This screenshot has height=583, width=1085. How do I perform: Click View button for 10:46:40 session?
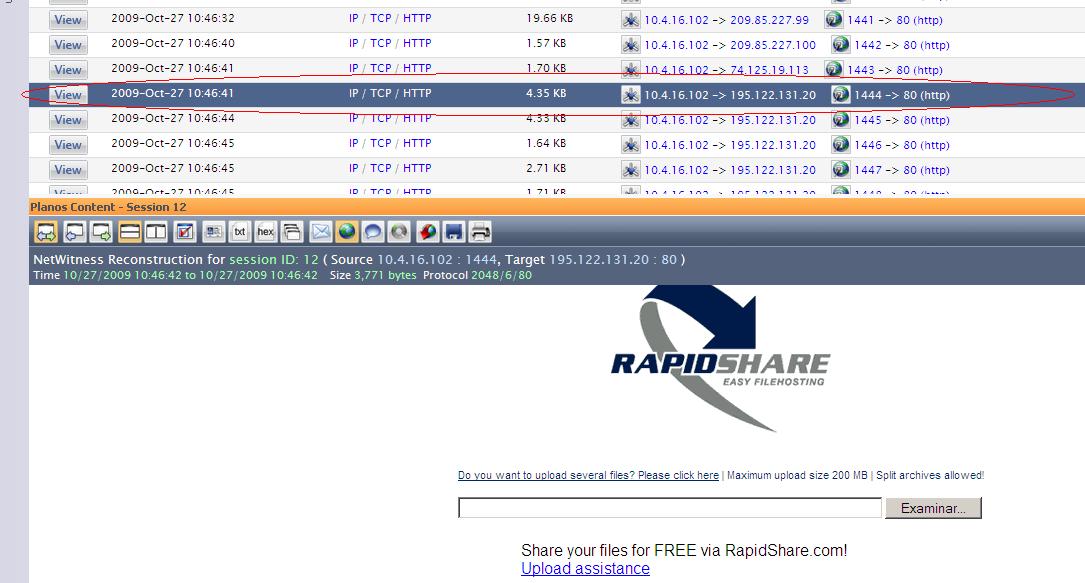(68, 44)
